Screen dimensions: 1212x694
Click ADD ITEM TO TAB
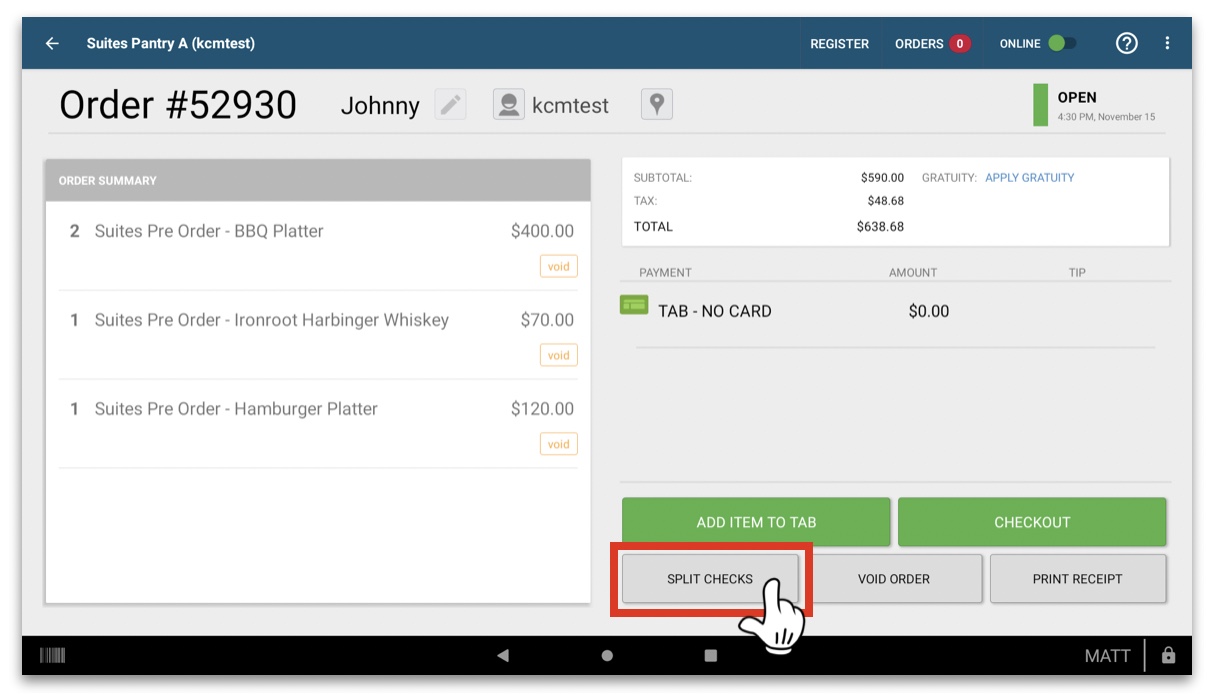tap(756, 521)
